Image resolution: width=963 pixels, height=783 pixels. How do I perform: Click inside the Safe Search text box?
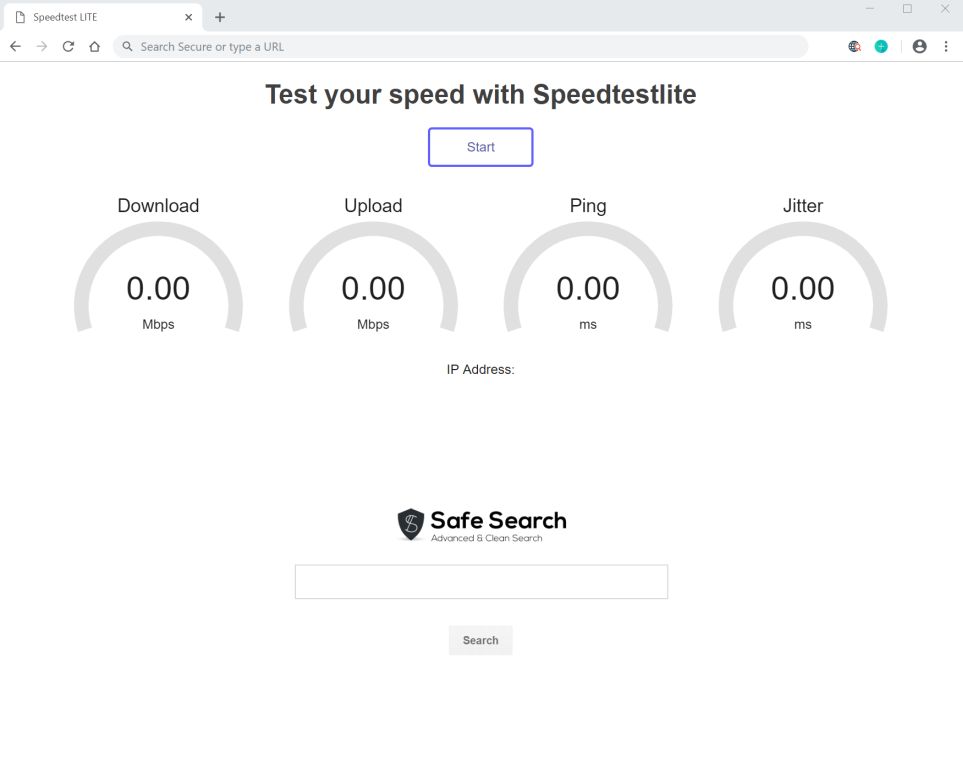(481, 582)
